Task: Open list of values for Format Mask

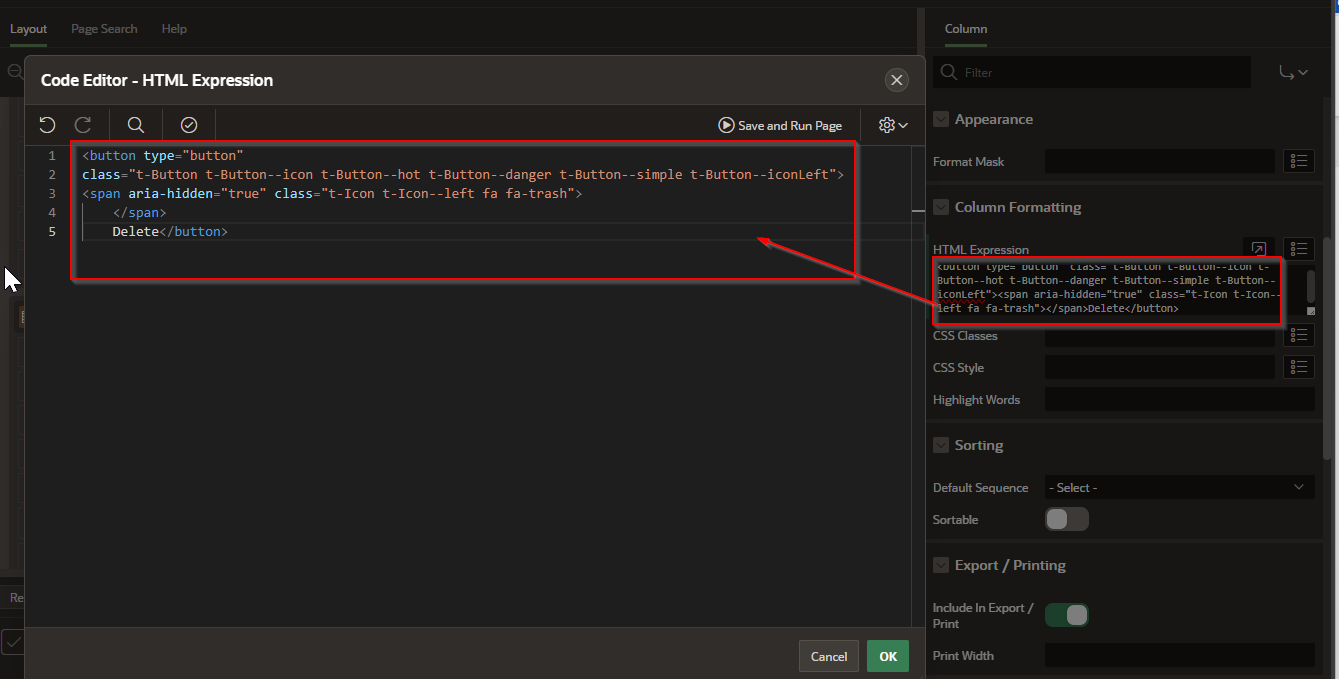Action: pyautogui.click(x=1299, y=161)
